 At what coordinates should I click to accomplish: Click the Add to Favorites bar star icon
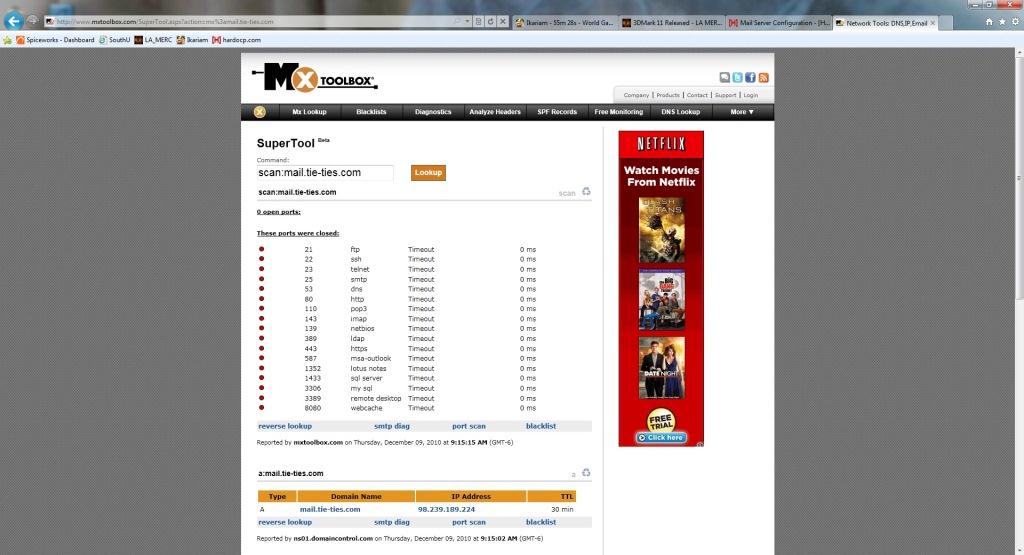point(7,40)
